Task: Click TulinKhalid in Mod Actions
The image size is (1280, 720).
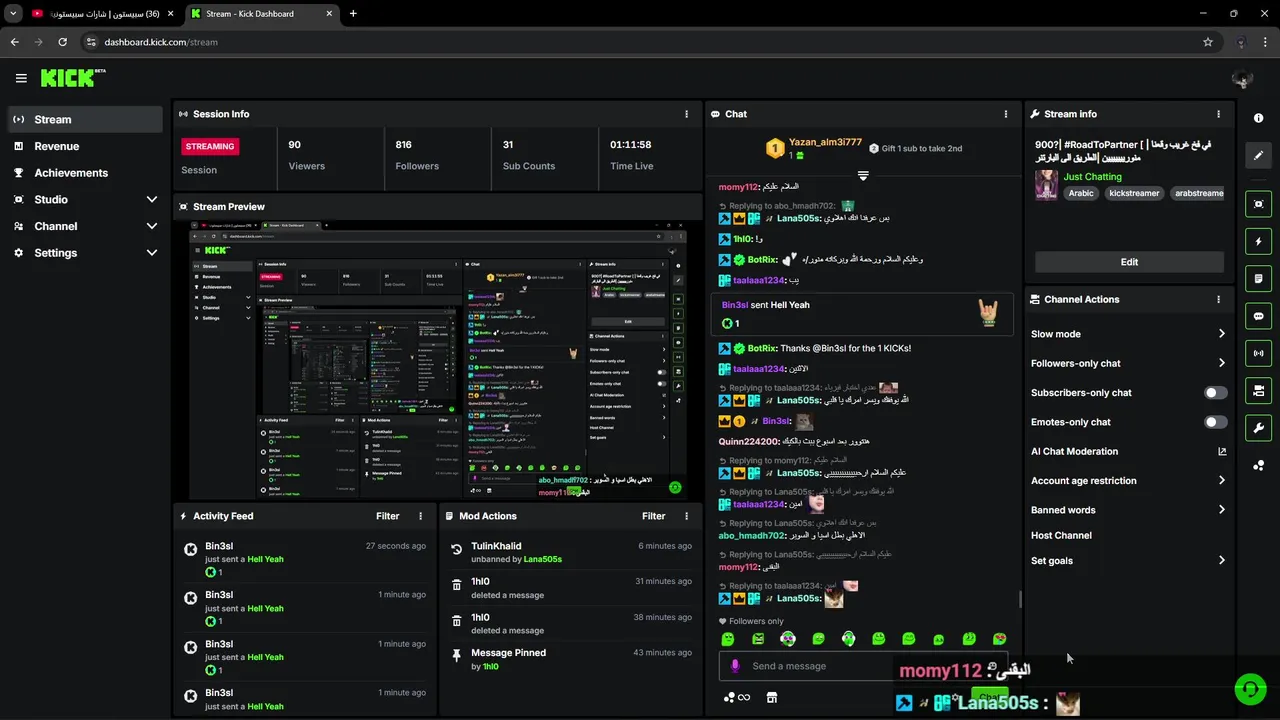Action: pos(496,547)
